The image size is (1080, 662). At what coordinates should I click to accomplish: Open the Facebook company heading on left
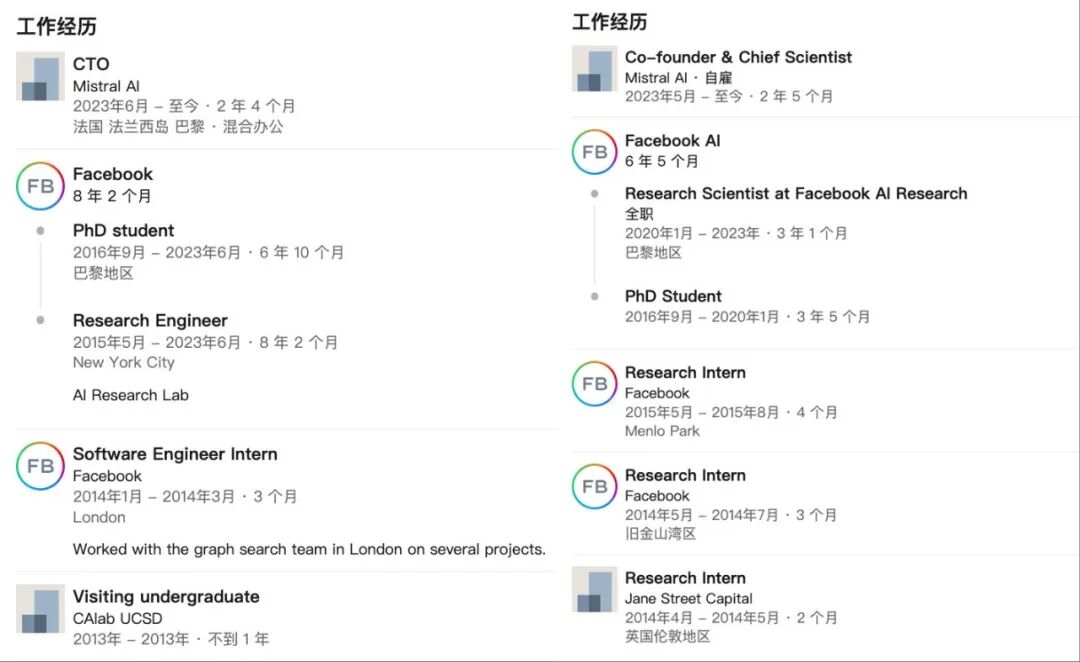[x=113, y=174]
